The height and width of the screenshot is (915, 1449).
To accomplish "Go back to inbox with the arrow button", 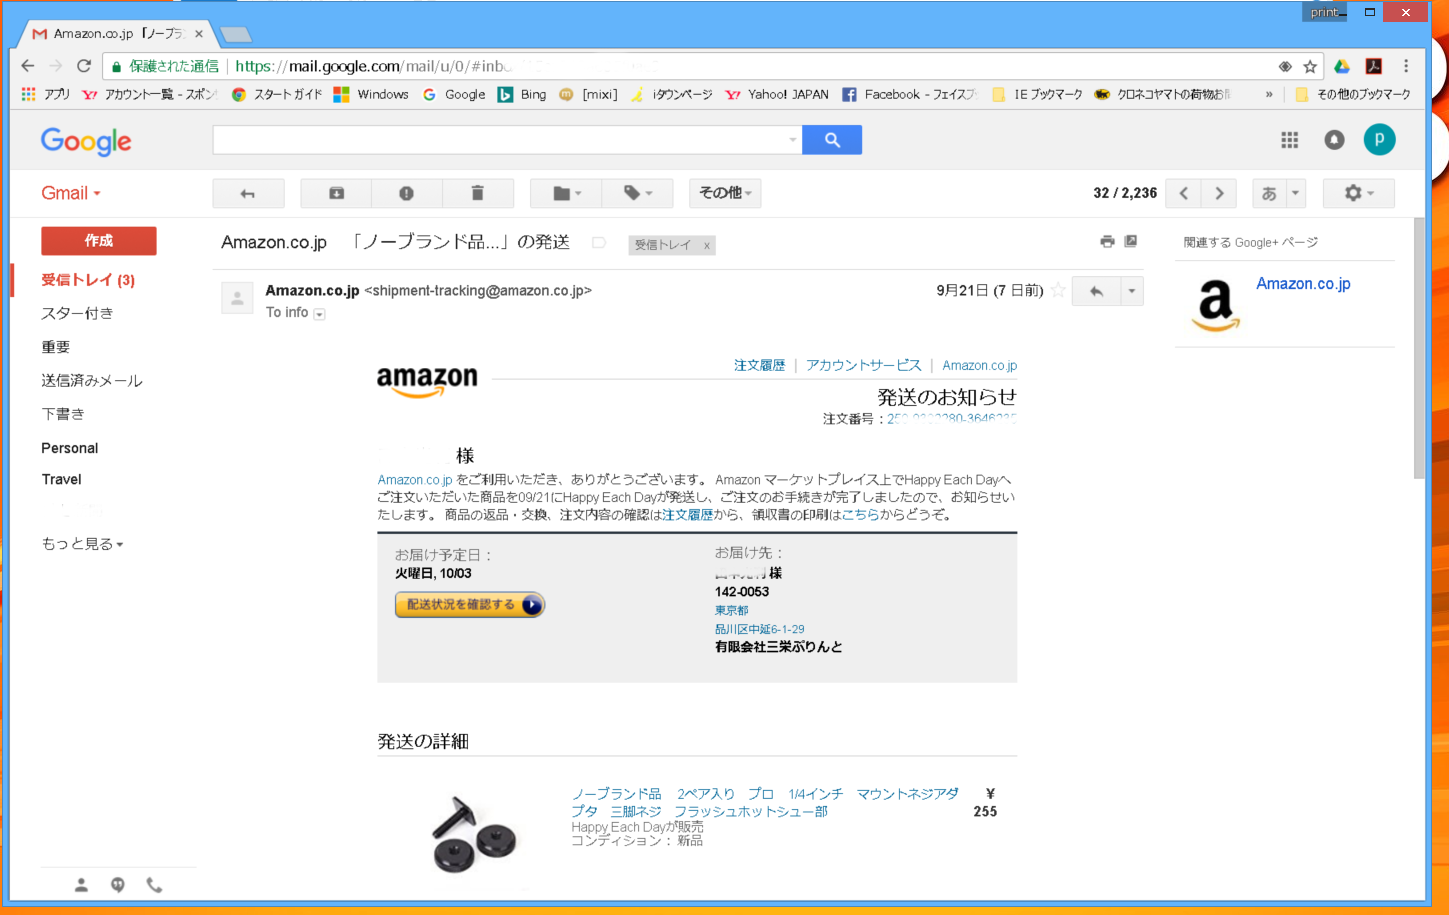I will [248, 193].
